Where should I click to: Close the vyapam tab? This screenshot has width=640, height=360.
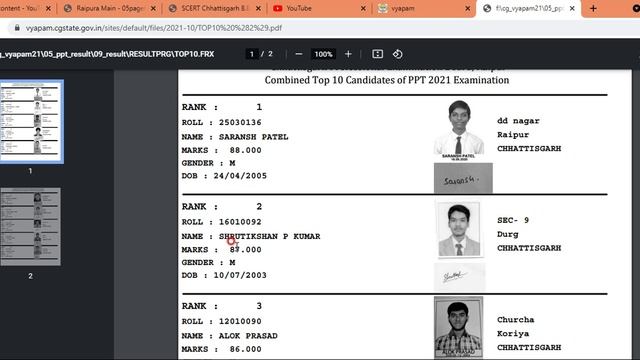click(x=468, y=8)
